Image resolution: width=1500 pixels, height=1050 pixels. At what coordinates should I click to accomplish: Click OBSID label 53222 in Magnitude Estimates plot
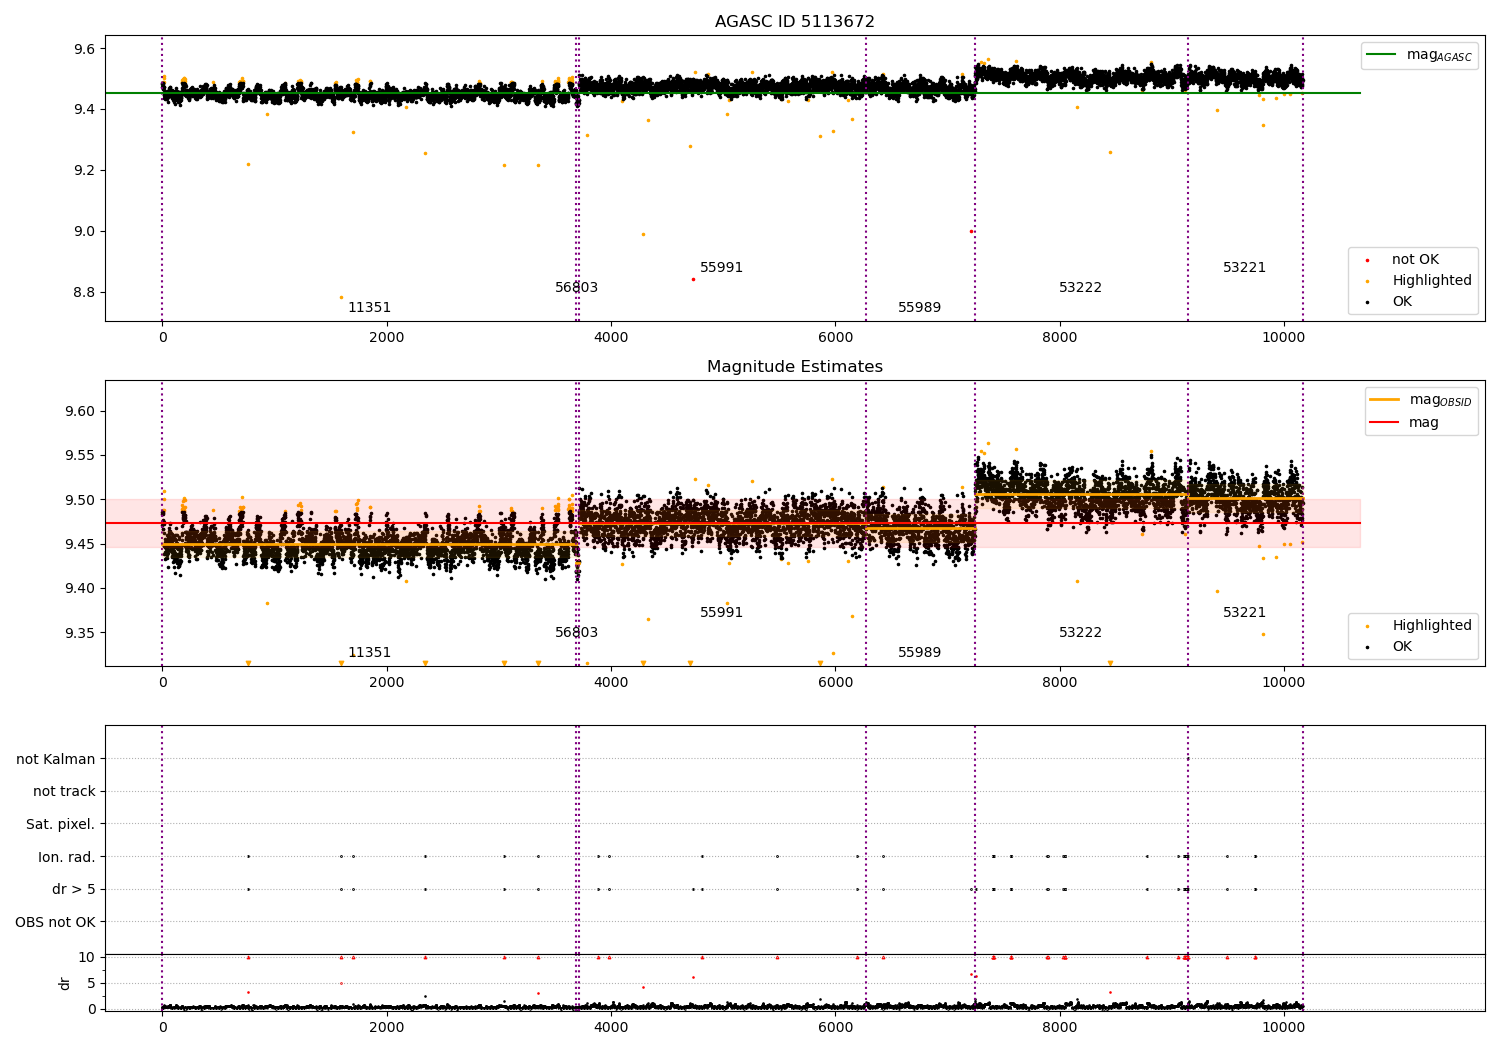(1080, 633)
